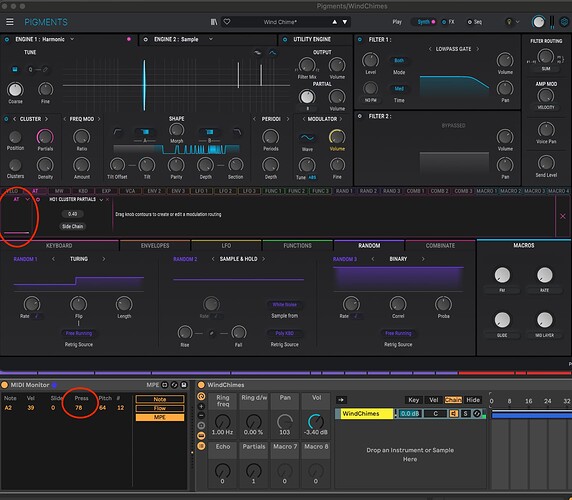Select the MPE mode in MIDI Monitor
572x500 pixels.
[x=160, y=417]
